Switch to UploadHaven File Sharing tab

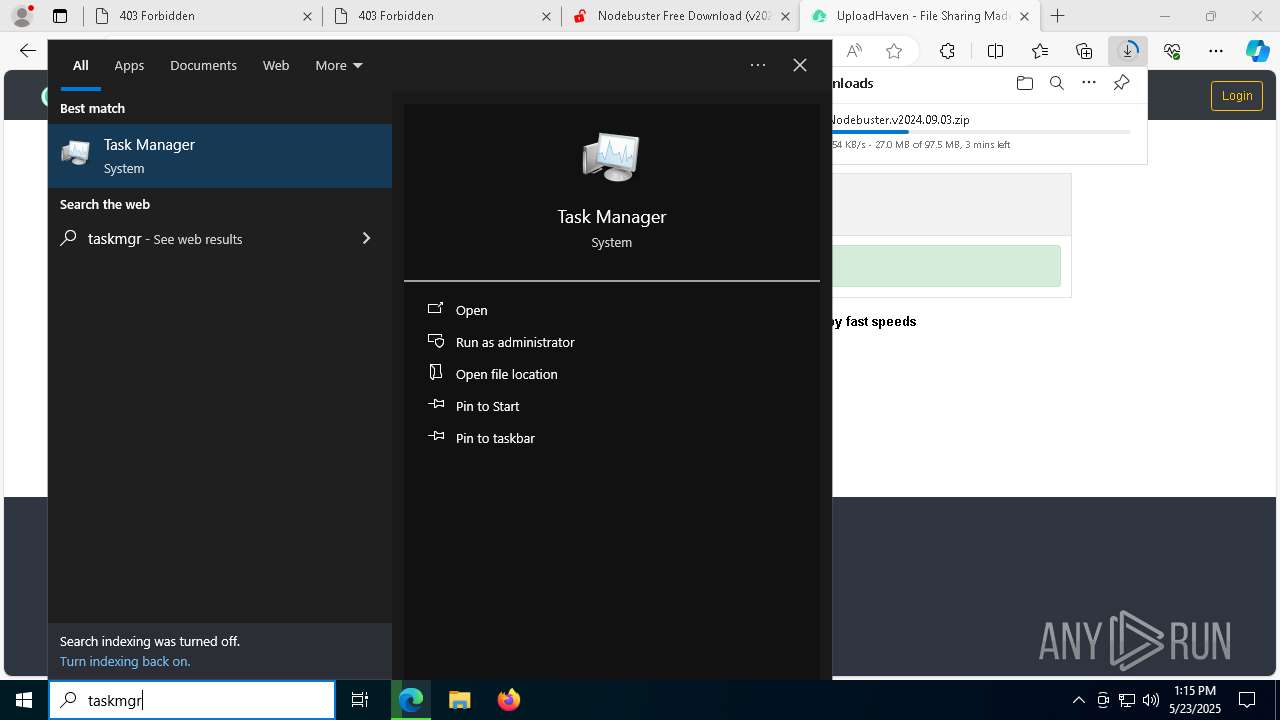tap(920, 16)
